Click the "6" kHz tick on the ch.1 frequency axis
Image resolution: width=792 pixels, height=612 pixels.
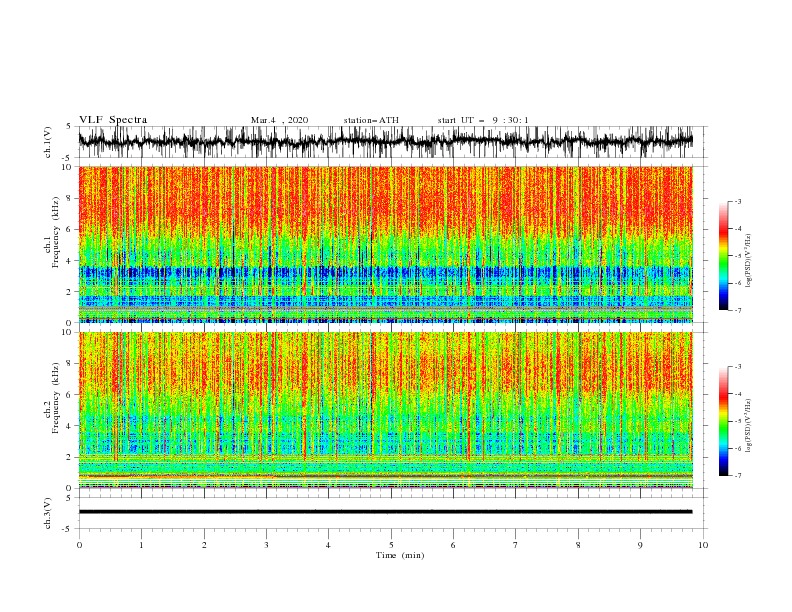pyautogui.click(x=69, y=229)
